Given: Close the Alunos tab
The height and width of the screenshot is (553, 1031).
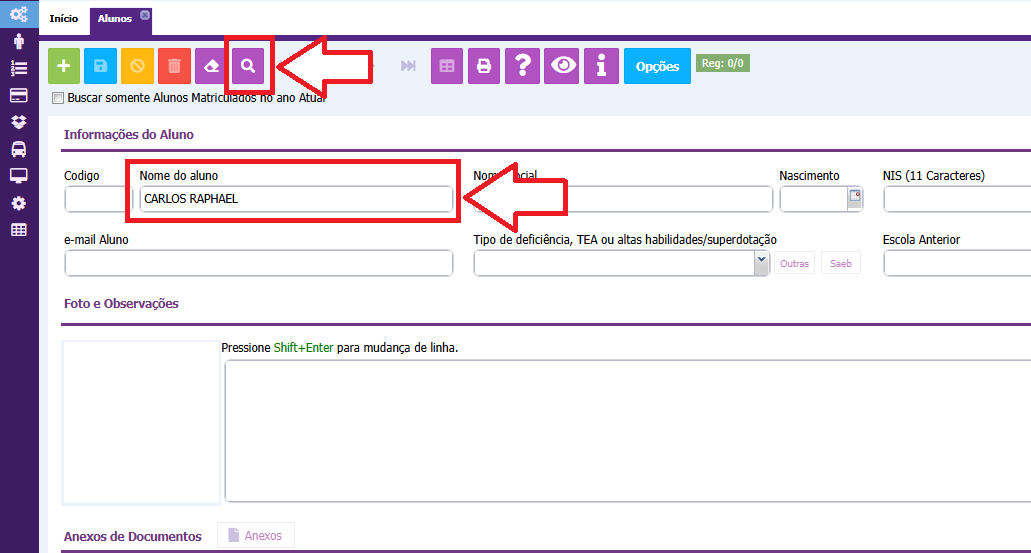Looking at the screenshot, I should coord(145,15).
